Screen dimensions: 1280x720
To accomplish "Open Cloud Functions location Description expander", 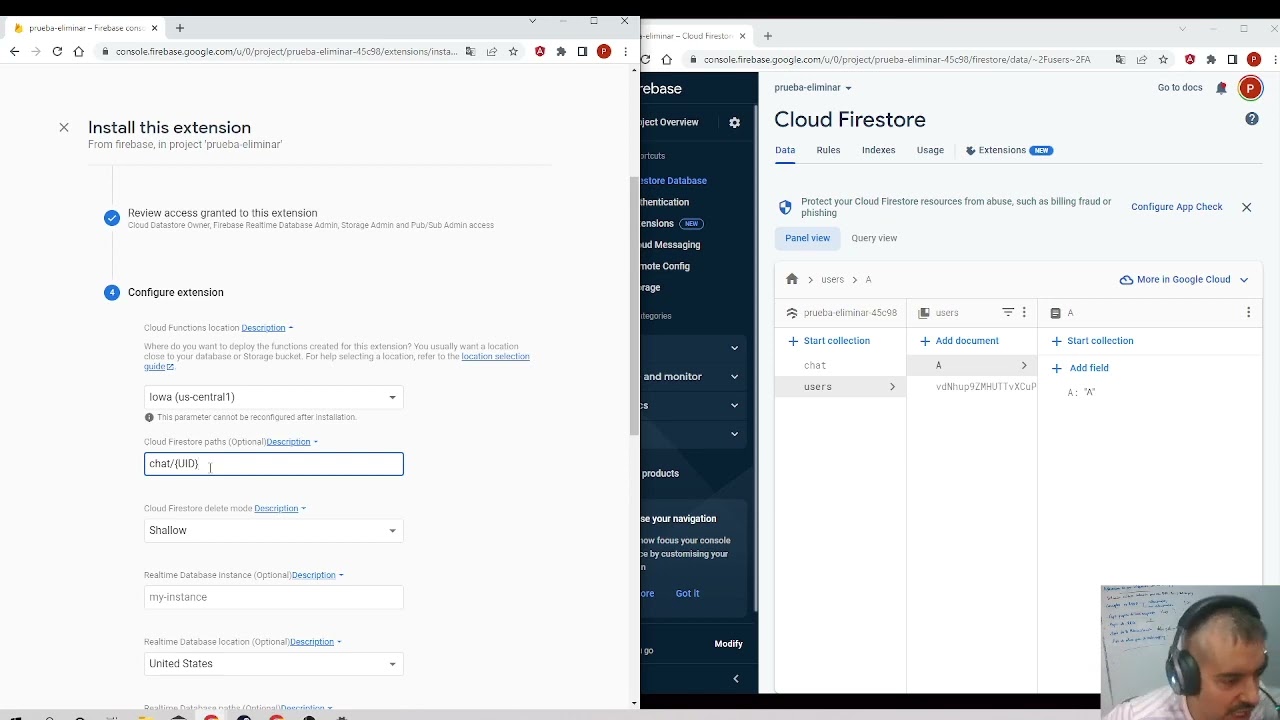I will [267, 328].
